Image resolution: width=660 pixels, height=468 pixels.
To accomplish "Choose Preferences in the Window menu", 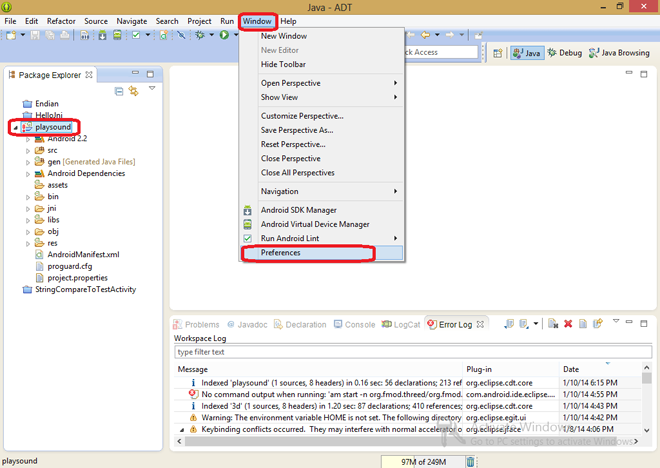I will point(281,253).
